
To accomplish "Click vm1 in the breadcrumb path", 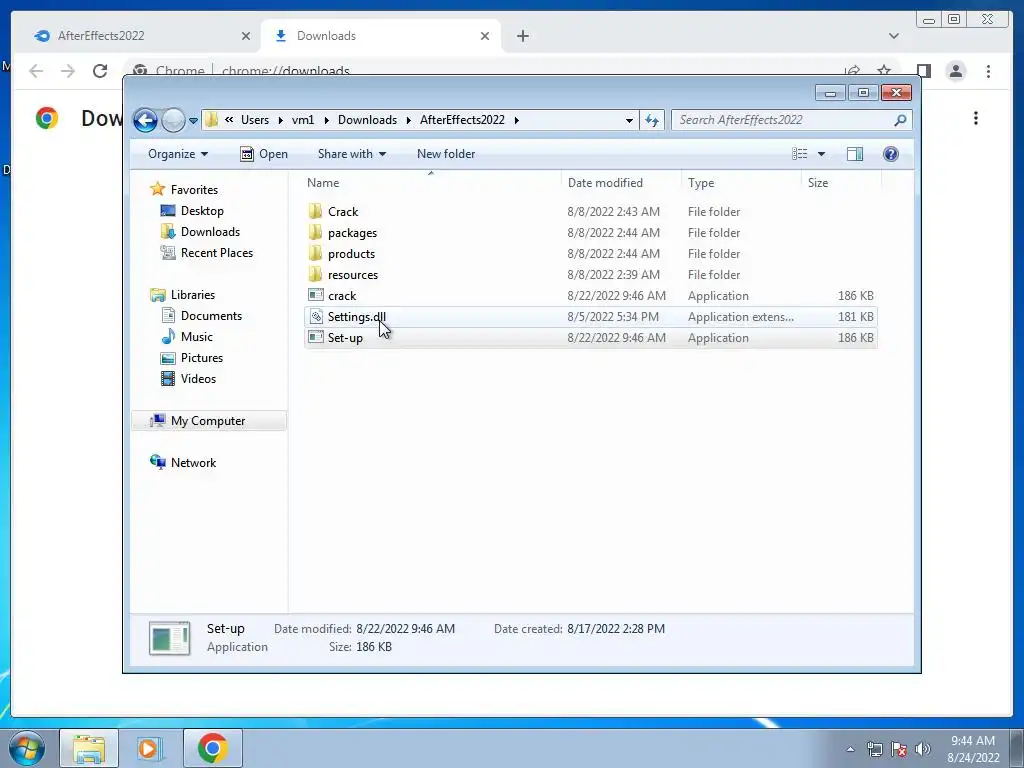I will [x=303, y=120].
